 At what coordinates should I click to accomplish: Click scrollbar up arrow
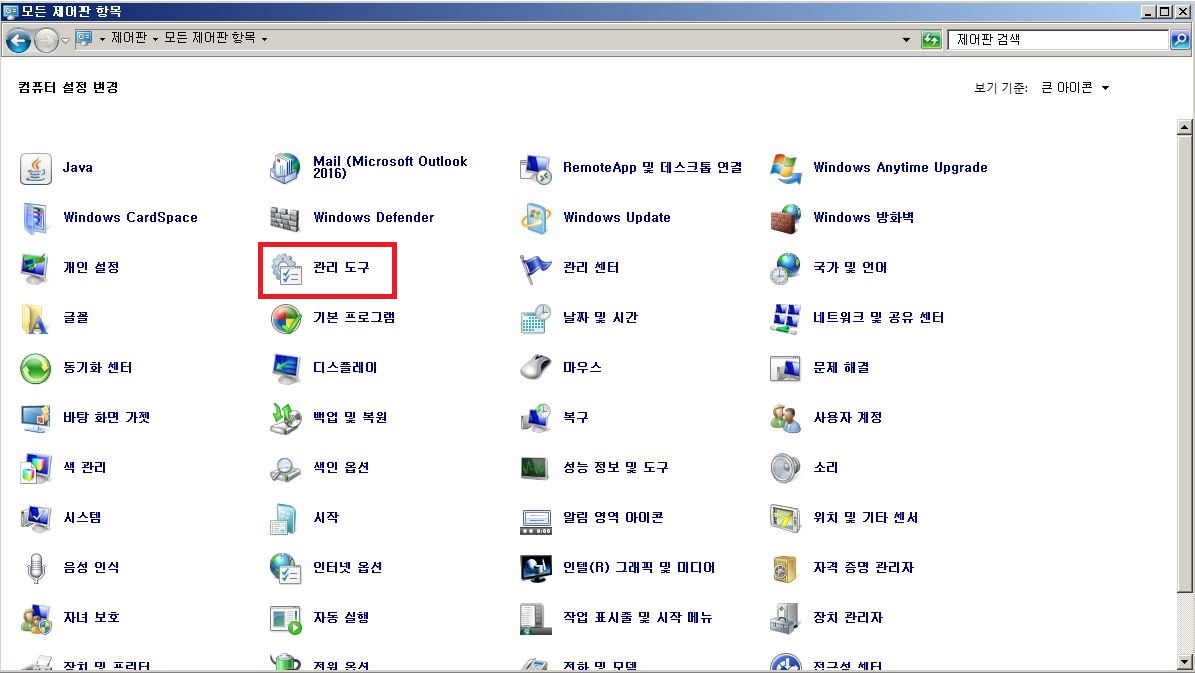[x=1184, y=127]
